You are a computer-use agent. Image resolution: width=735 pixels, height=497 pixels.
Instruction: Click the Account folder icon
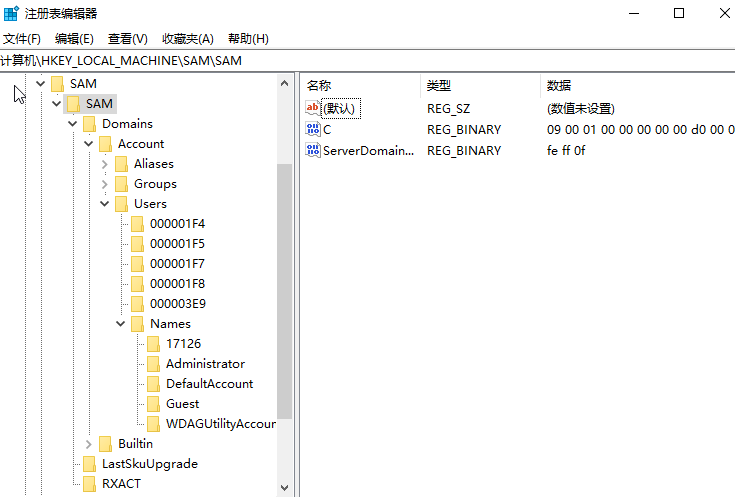pos(105,144)
